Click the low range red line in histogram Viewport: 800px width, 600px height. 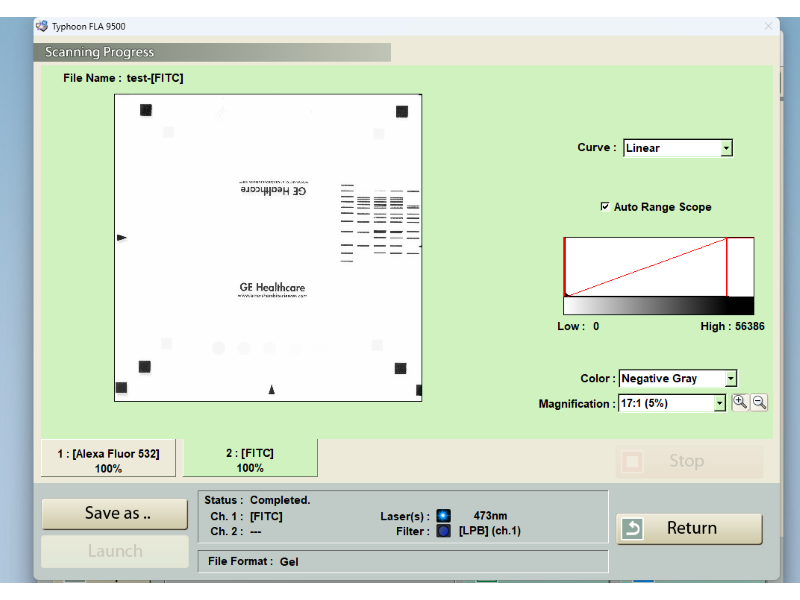pyautogui.click(x=565, y=266)
